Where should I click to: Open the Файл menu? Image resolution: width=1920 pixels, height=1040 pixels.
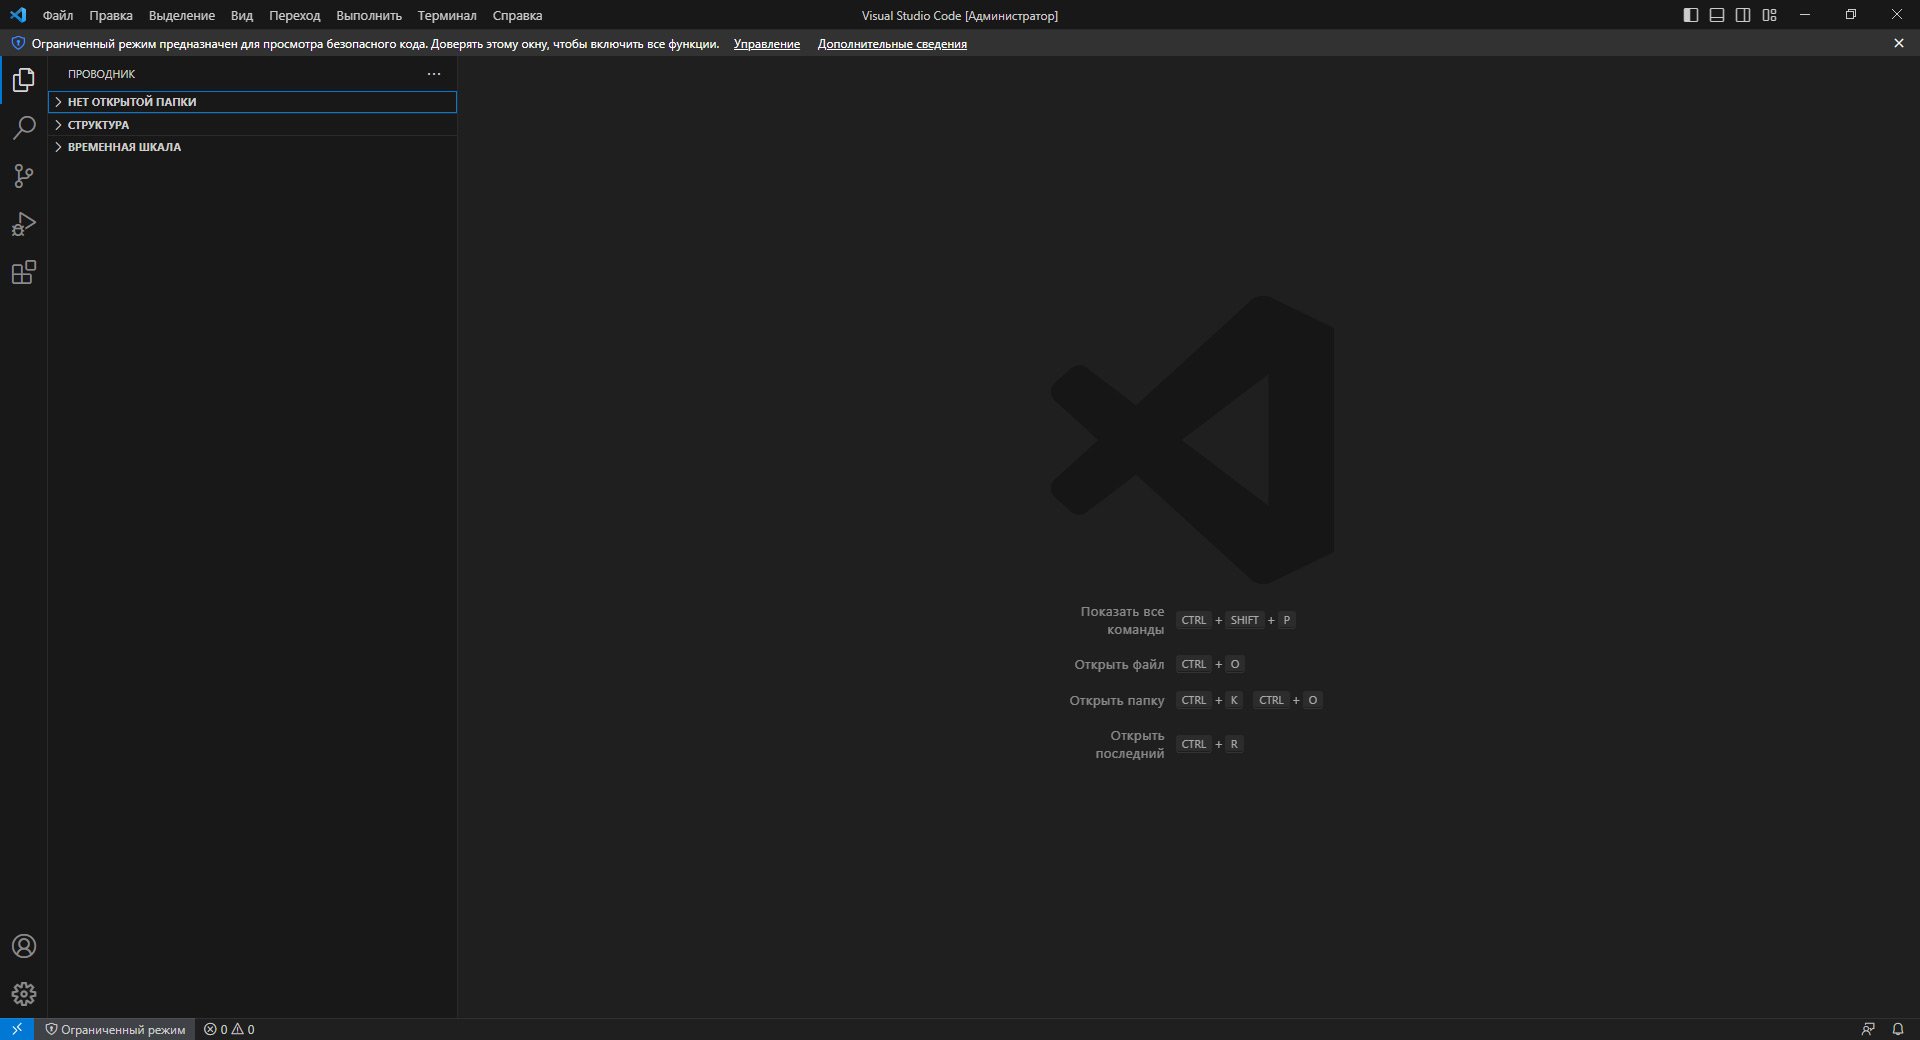point(58,15)
